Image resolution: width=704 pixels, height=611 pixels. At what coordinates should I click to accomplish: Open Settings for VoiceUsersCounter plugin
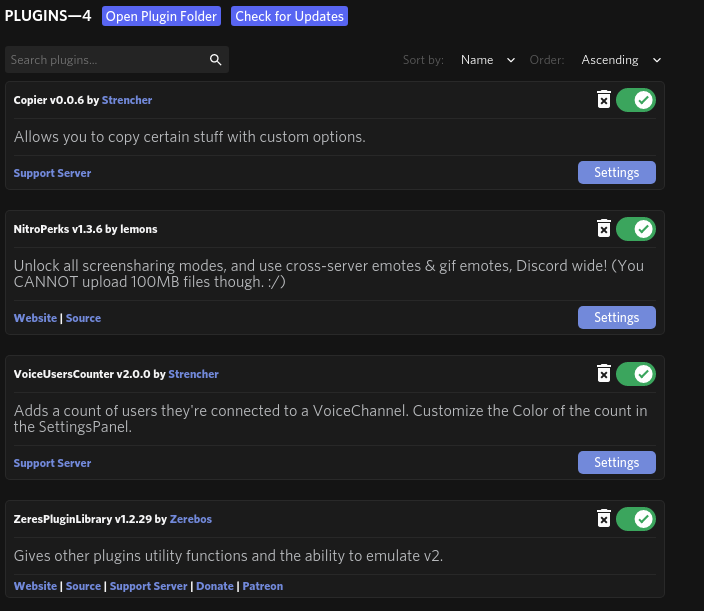point(616,462)
